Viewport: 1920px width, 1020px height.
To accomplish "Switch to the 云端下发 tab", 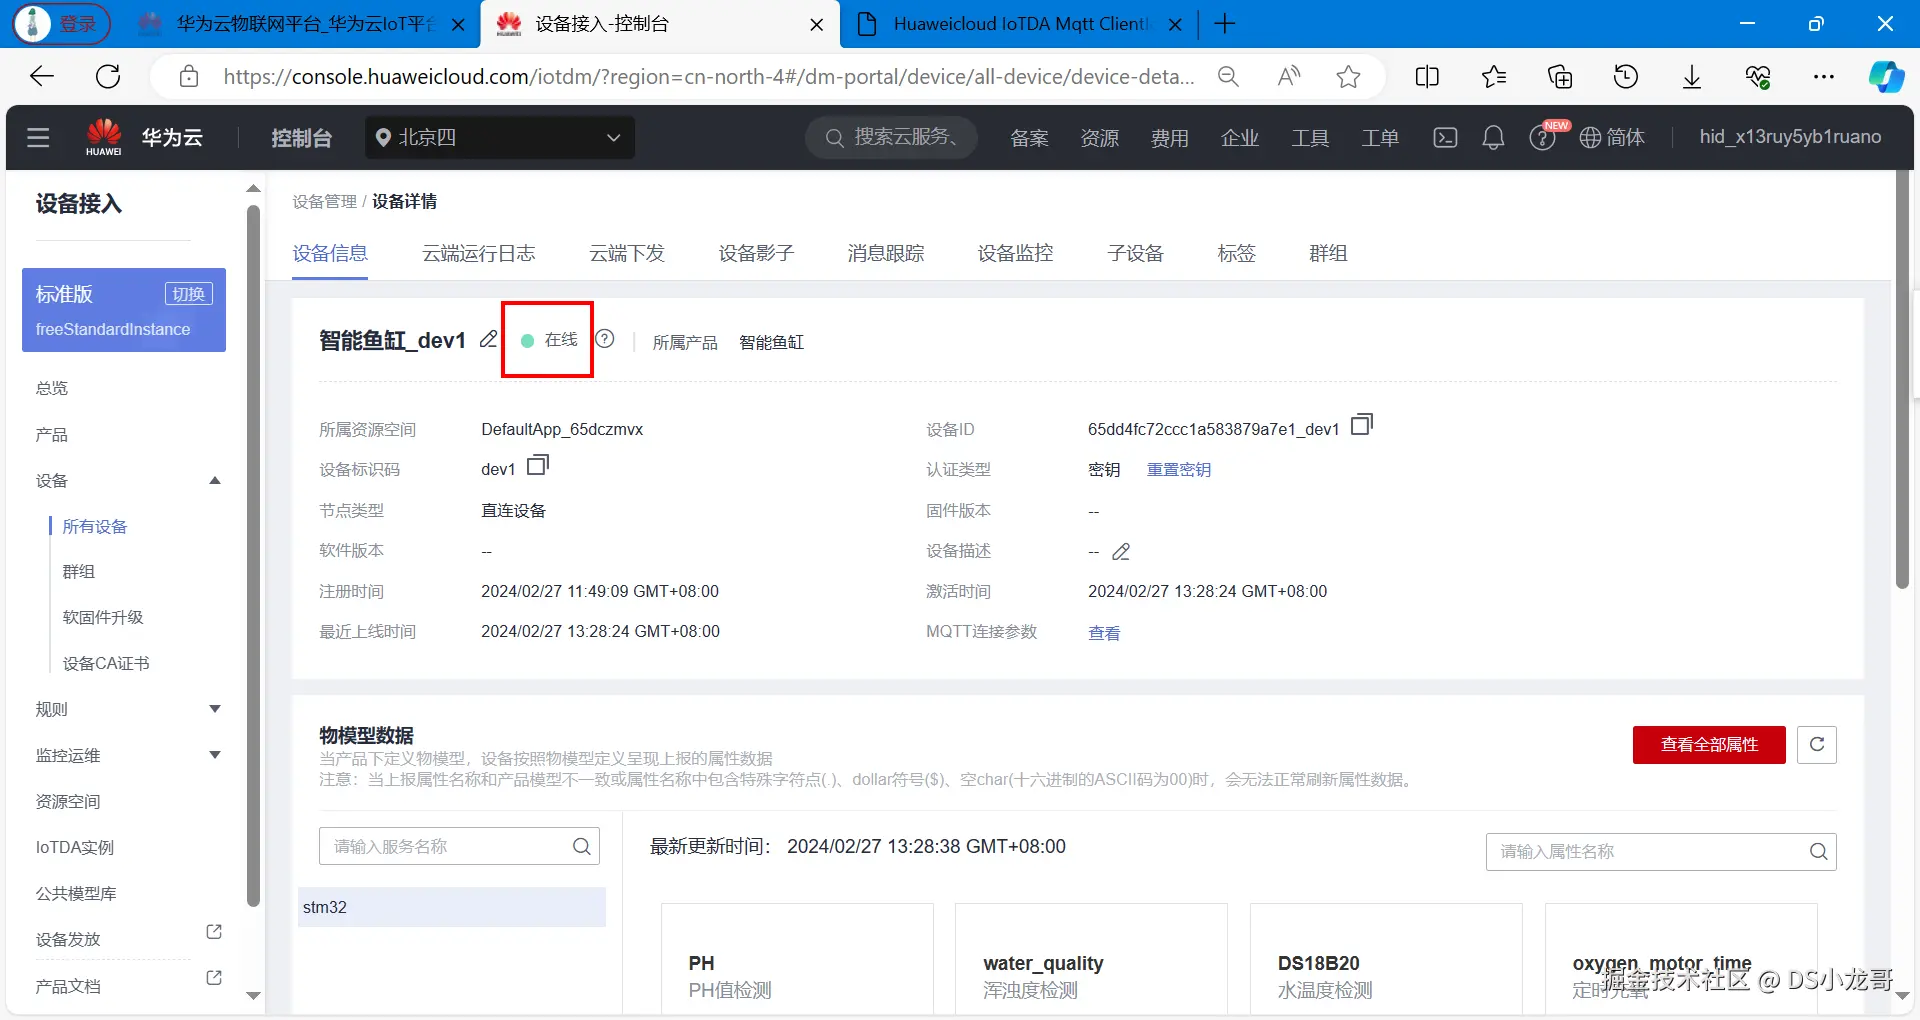I will (x=627, y=254).
